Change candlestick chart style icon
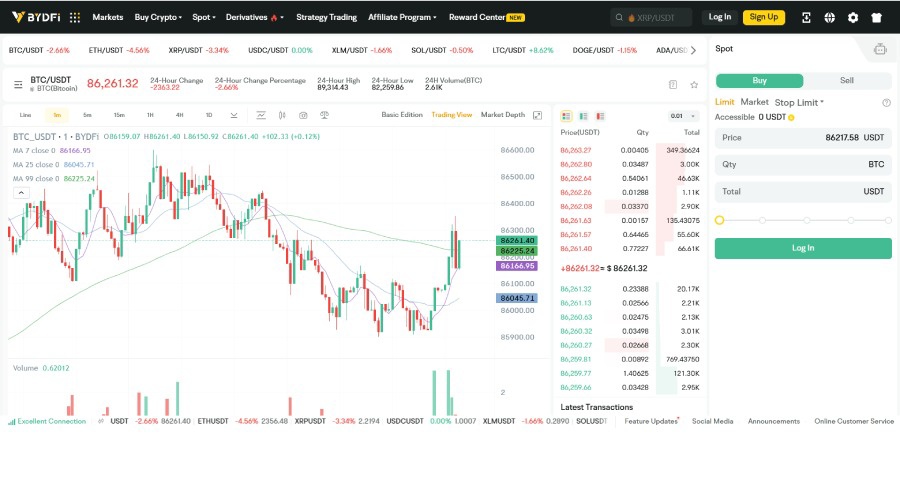 tap(282, 115)
